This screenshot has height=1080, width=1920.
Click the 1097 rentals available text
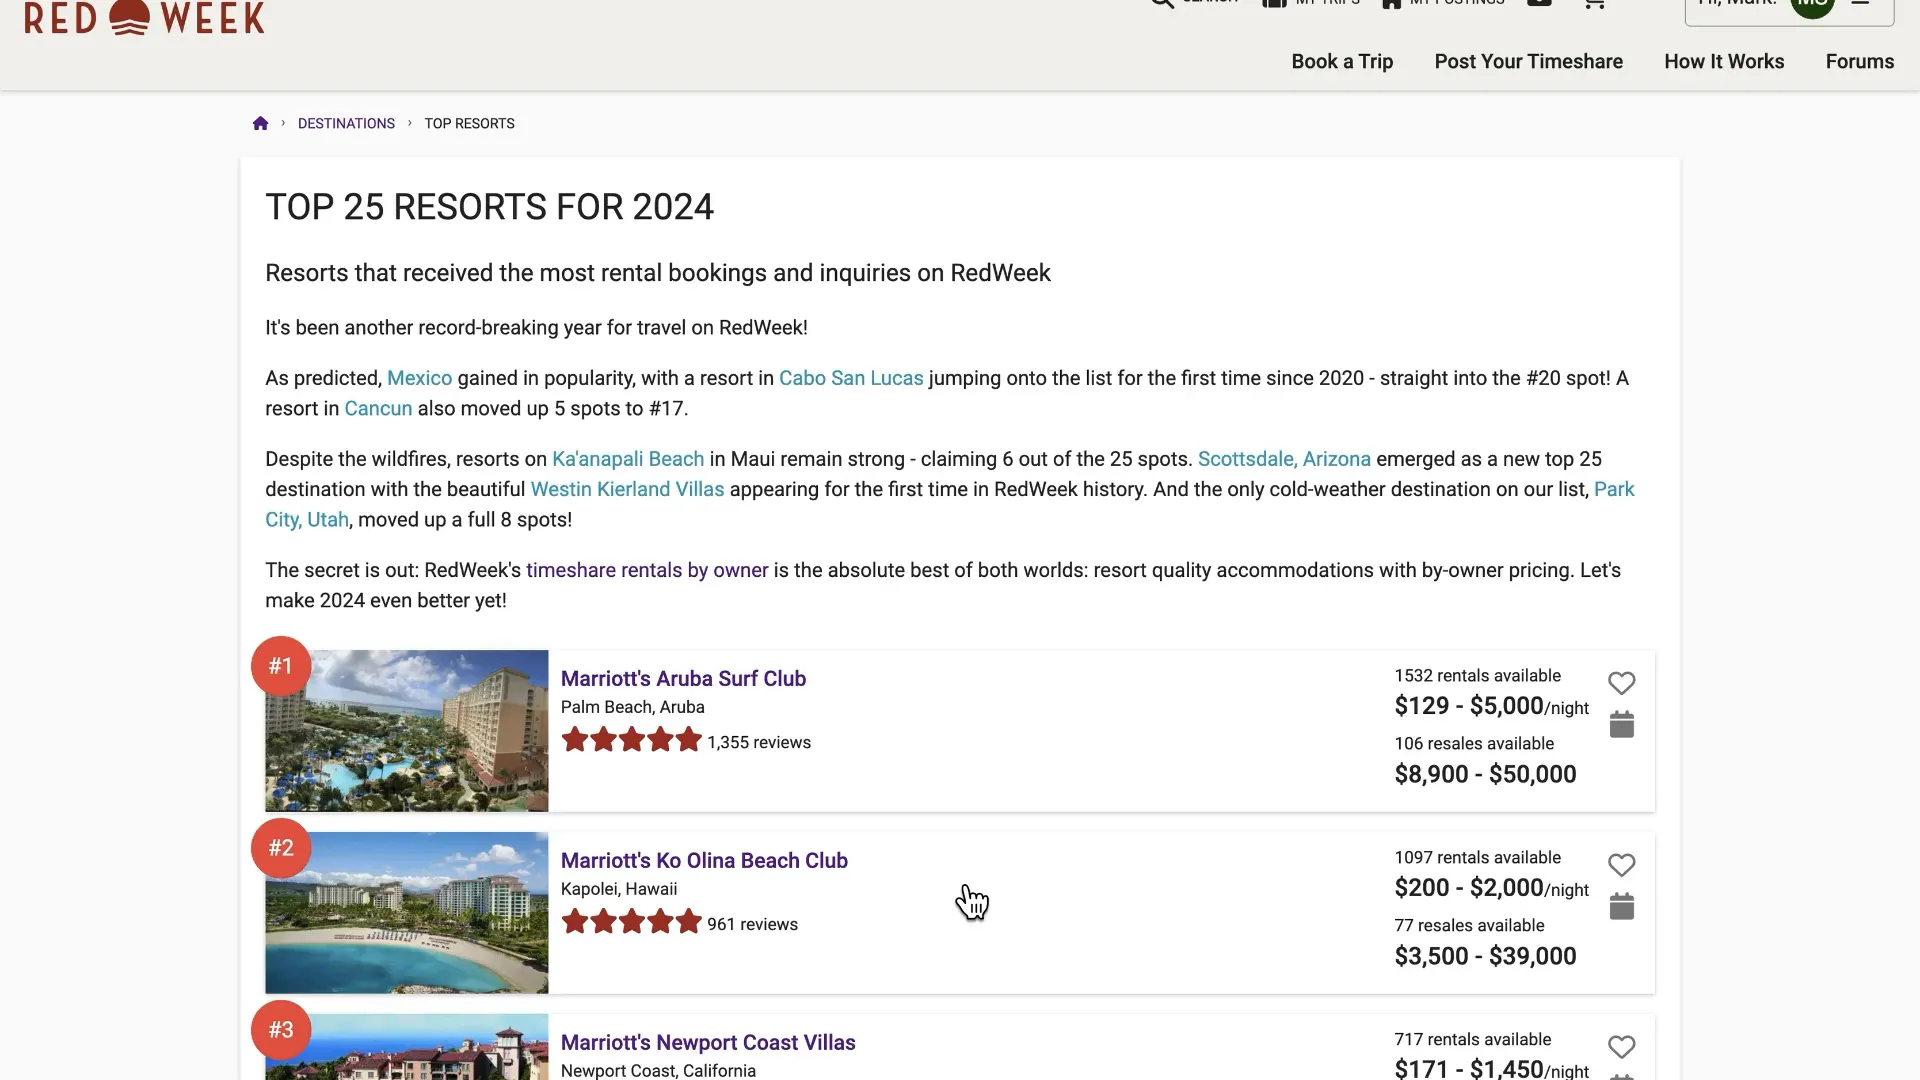click(x=1477, y=857)
